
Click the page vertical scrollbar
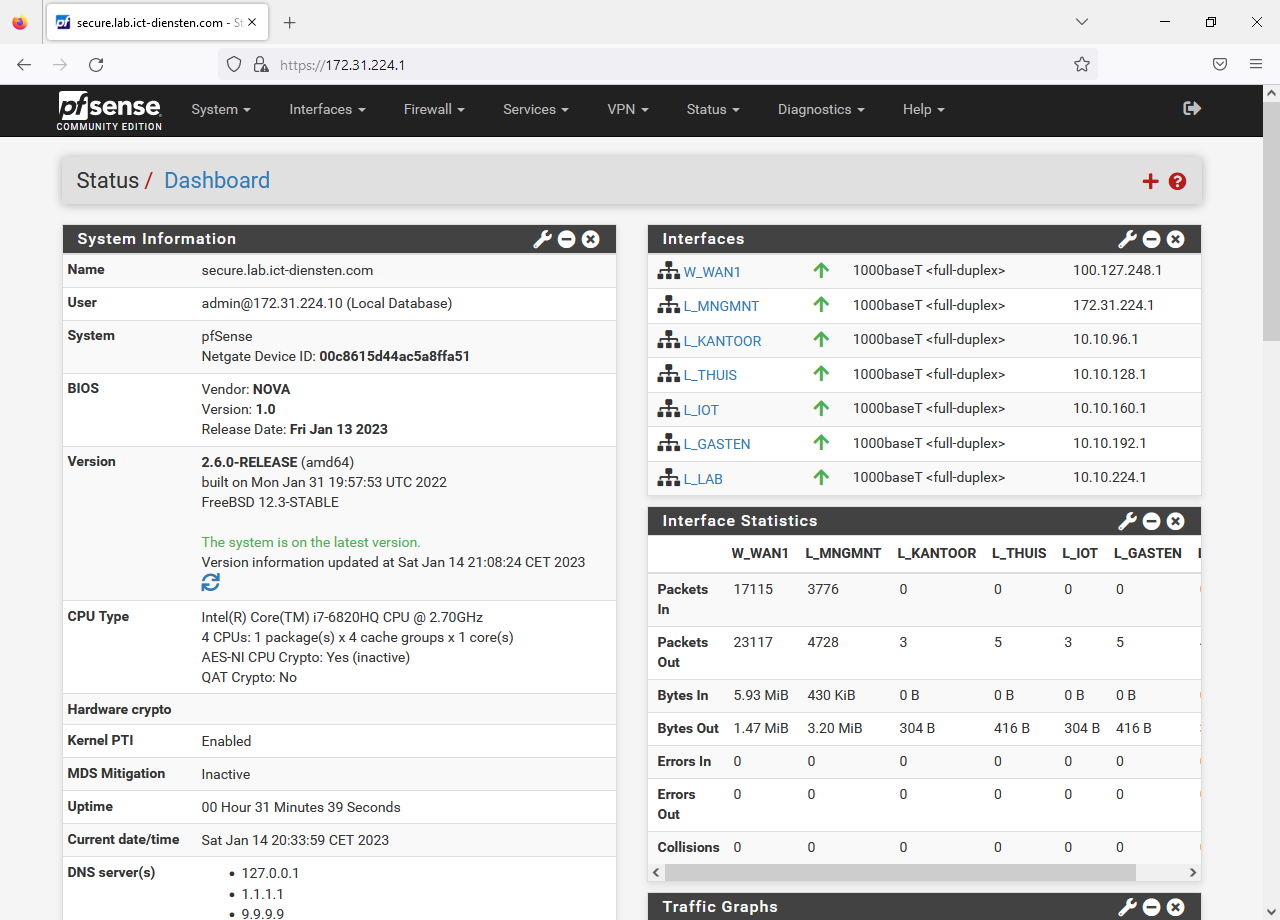1271,220
